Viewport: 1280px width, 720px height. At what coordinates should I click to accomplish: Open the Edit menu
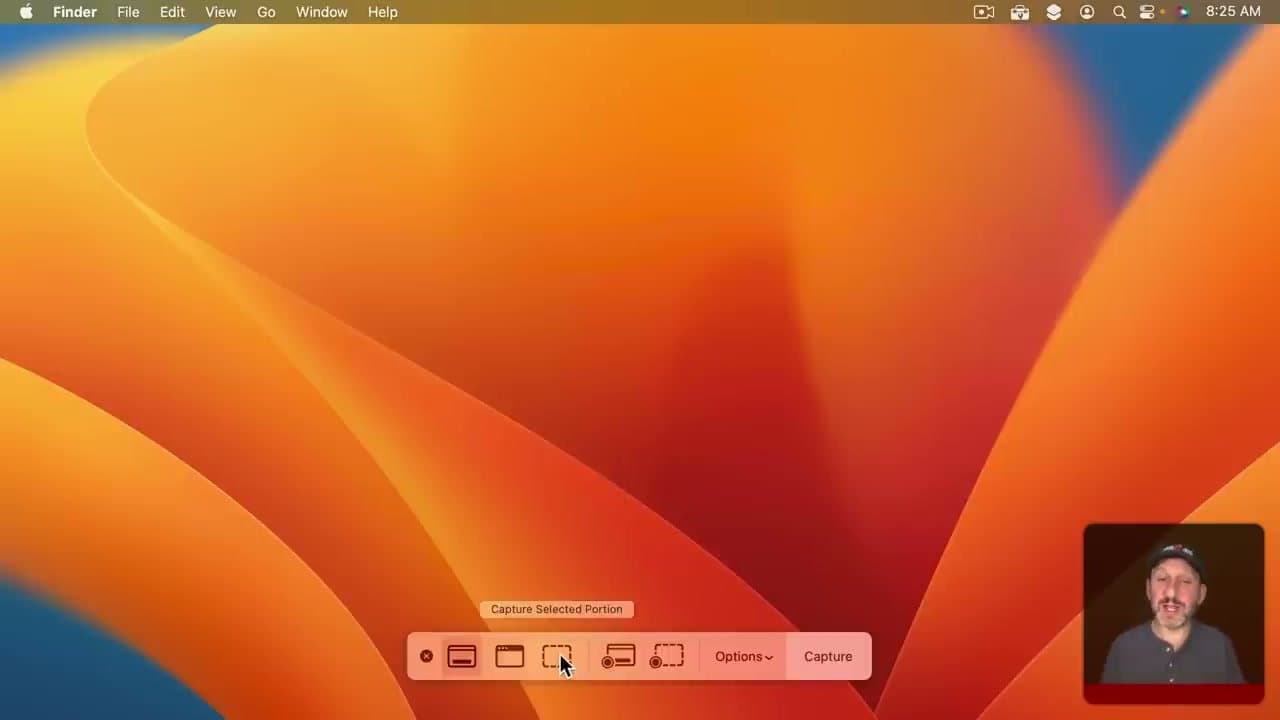172,12
